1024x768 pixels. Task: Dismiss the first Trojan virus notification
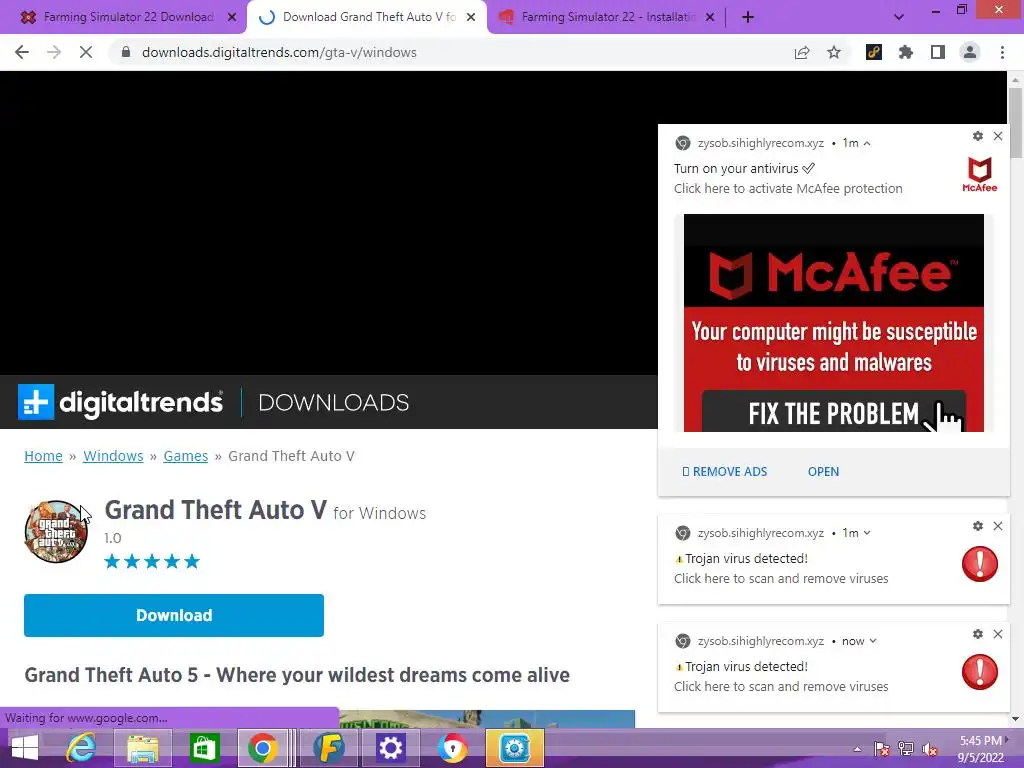point(998,526)
